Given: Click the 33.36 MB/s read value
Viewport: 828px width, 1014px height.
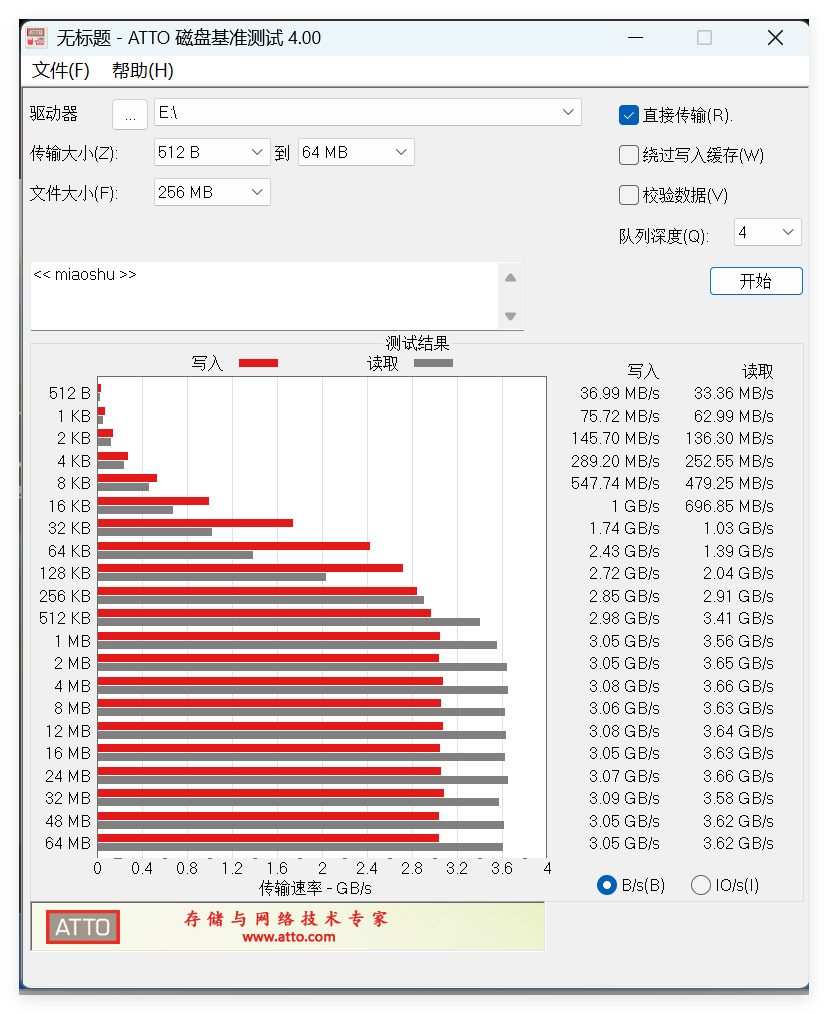Looking at the screenshot, I should tap(734, 393).
